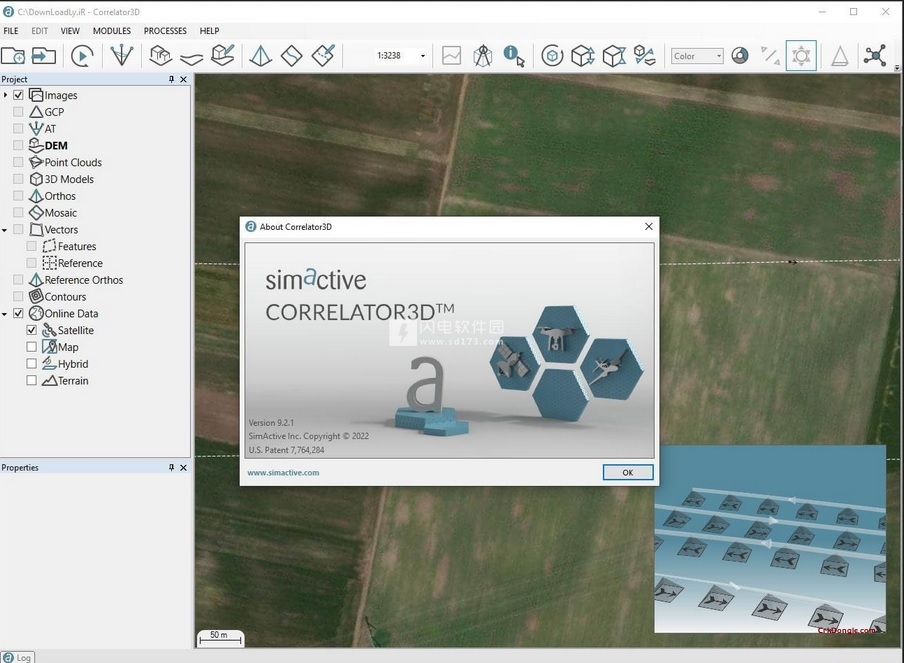This screenshot has height=663, width=904.
Task: Open the Color display mode dropdown
Action: click(697, 56)
